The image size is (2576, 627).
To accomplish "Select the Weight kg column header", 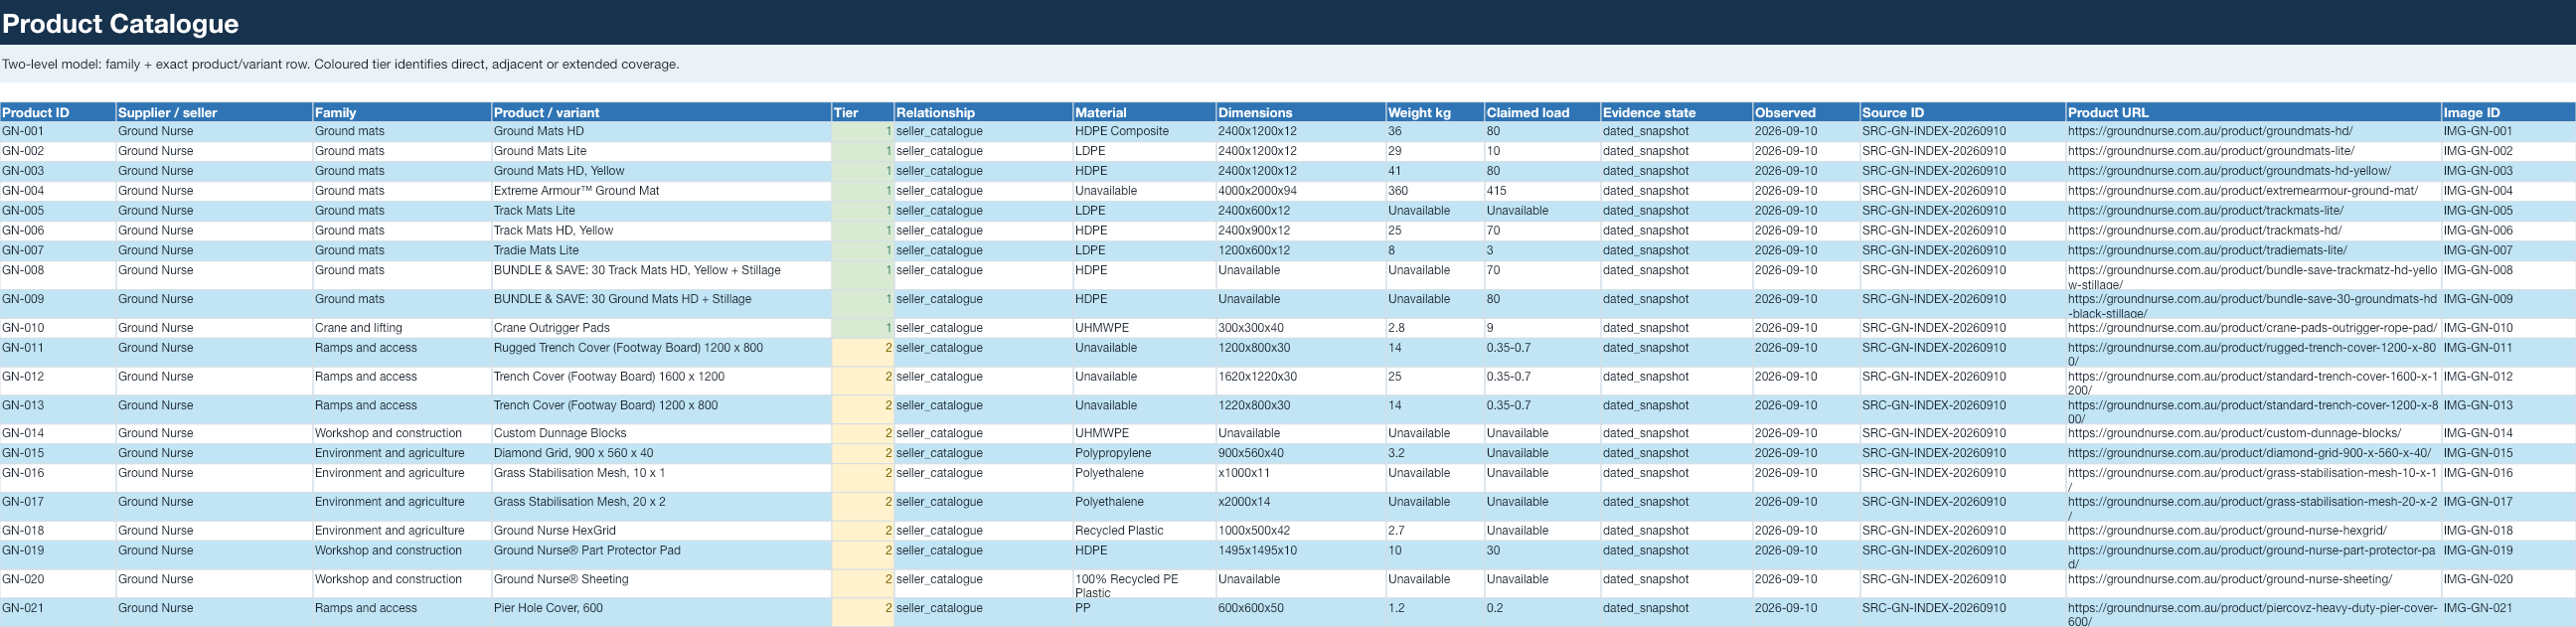I will (1434, 112).
